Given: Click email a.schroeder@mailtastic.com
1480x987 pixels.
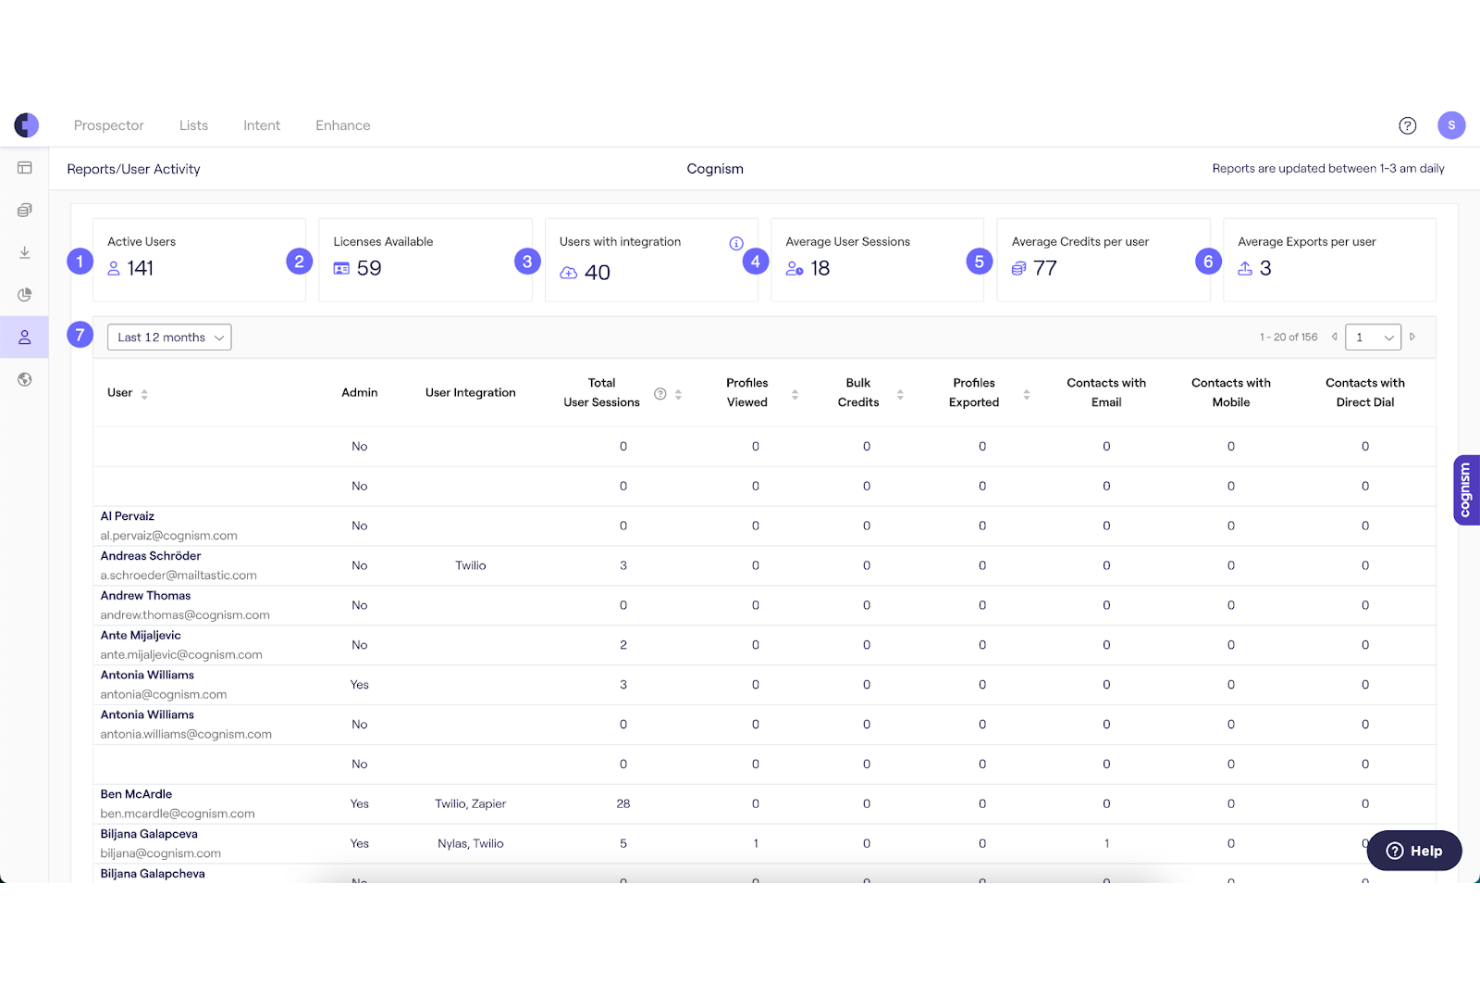Looking at the screenshot, I should pos(178,575).
